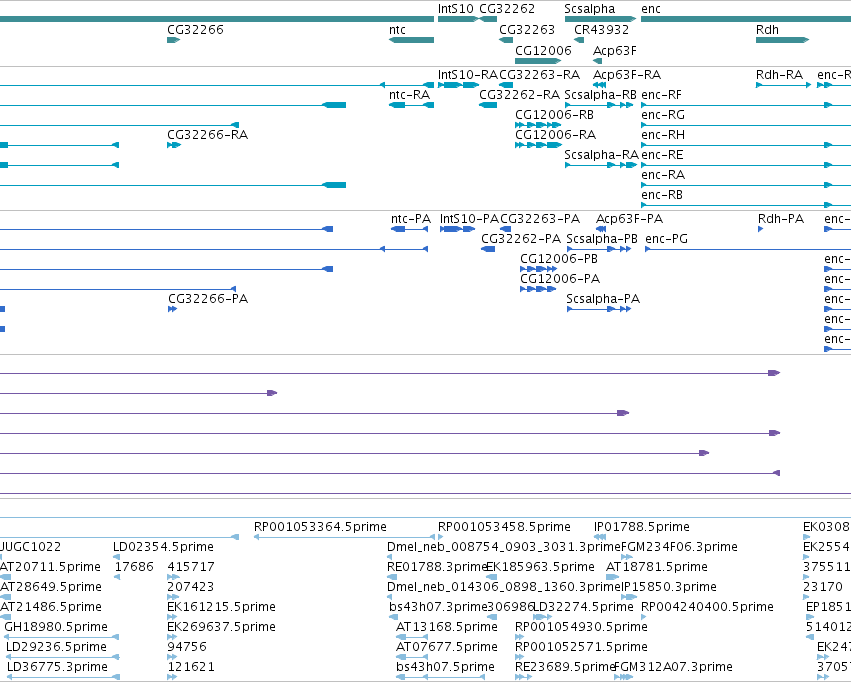
Task: Select the Scsalpha-RB transcript label
Action: (600, 95)
